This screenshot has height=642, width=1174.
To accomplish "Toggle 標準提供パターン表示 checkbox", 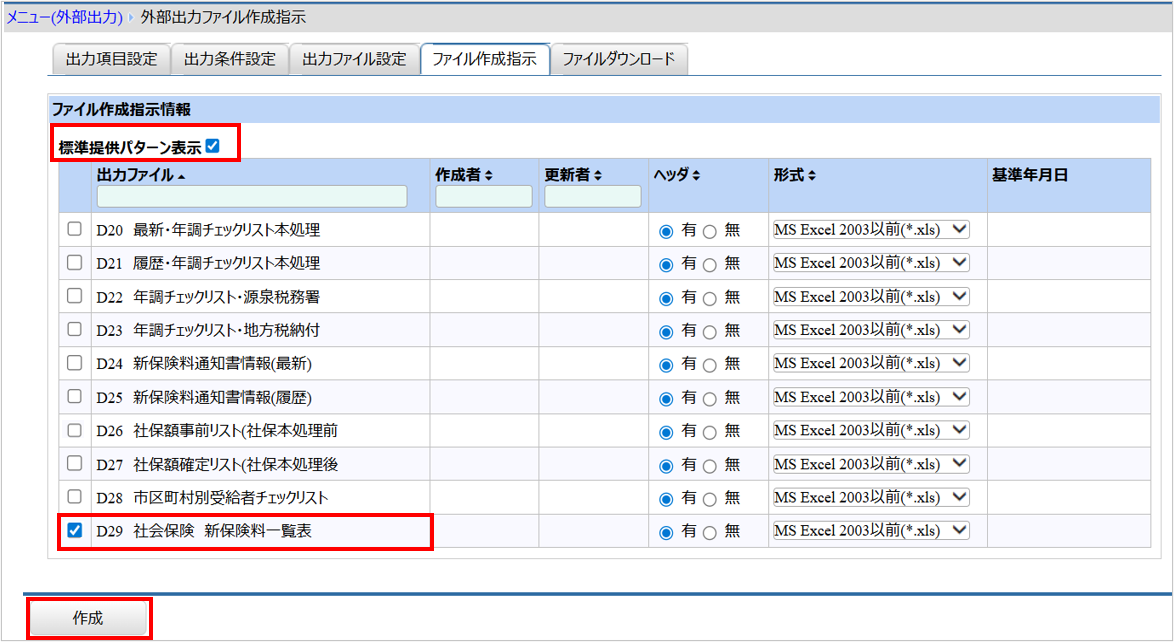I will (x=213, y=146).
